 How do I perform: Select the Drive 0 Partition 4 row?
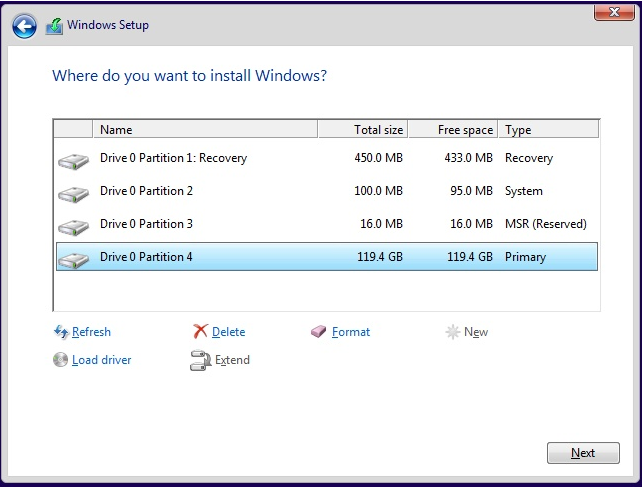point(327,257)
